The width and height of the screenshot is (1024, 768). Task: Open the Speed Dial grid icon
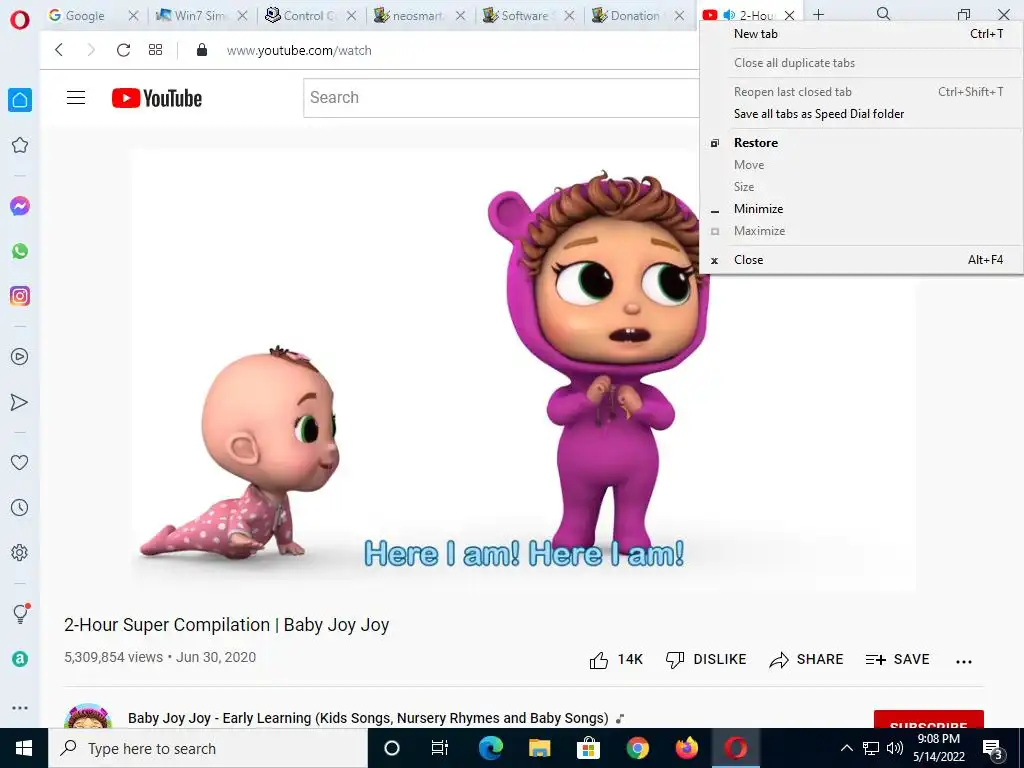pos(155,50)
